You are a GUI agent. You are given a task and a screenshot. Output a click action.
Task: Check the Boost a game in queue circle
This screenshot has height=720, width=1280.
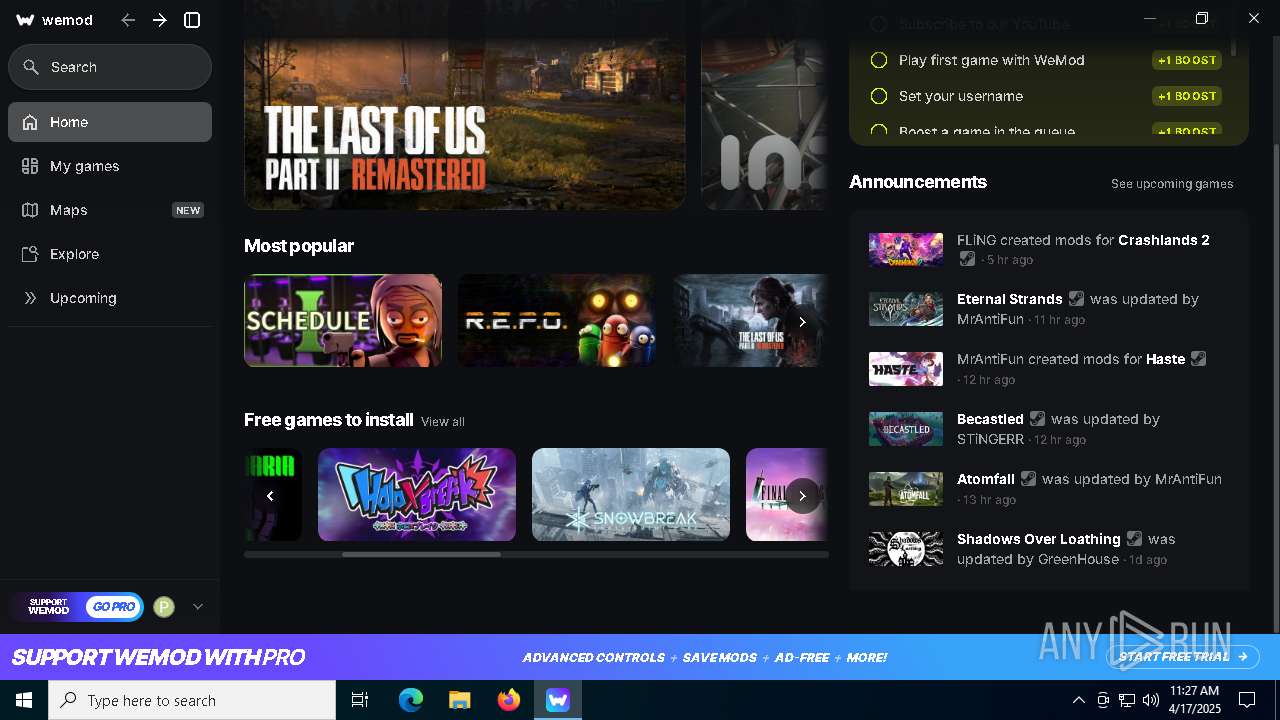point(879,131)
